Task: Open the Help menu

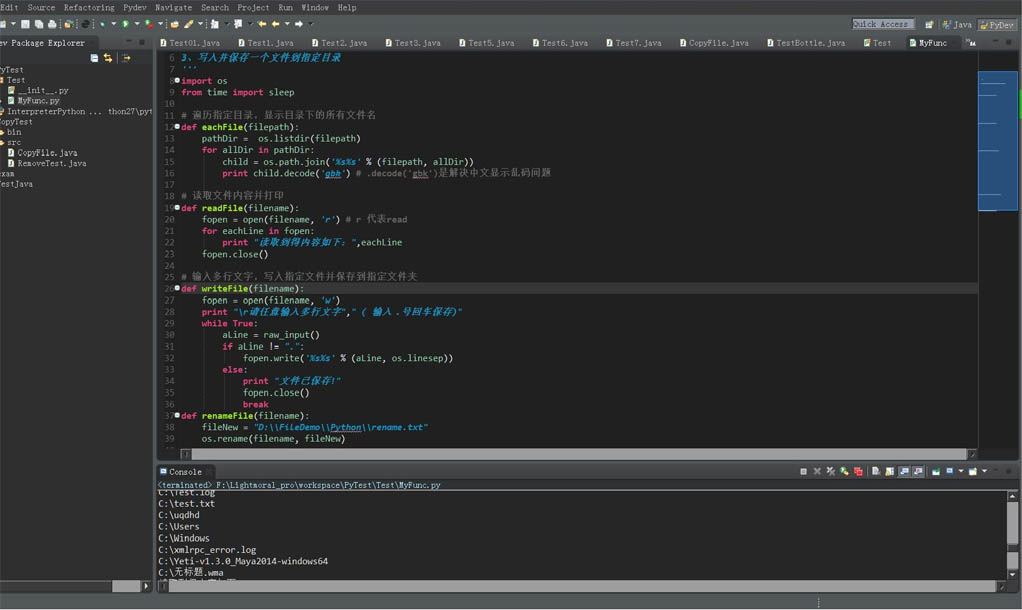Action: point(347,7)
